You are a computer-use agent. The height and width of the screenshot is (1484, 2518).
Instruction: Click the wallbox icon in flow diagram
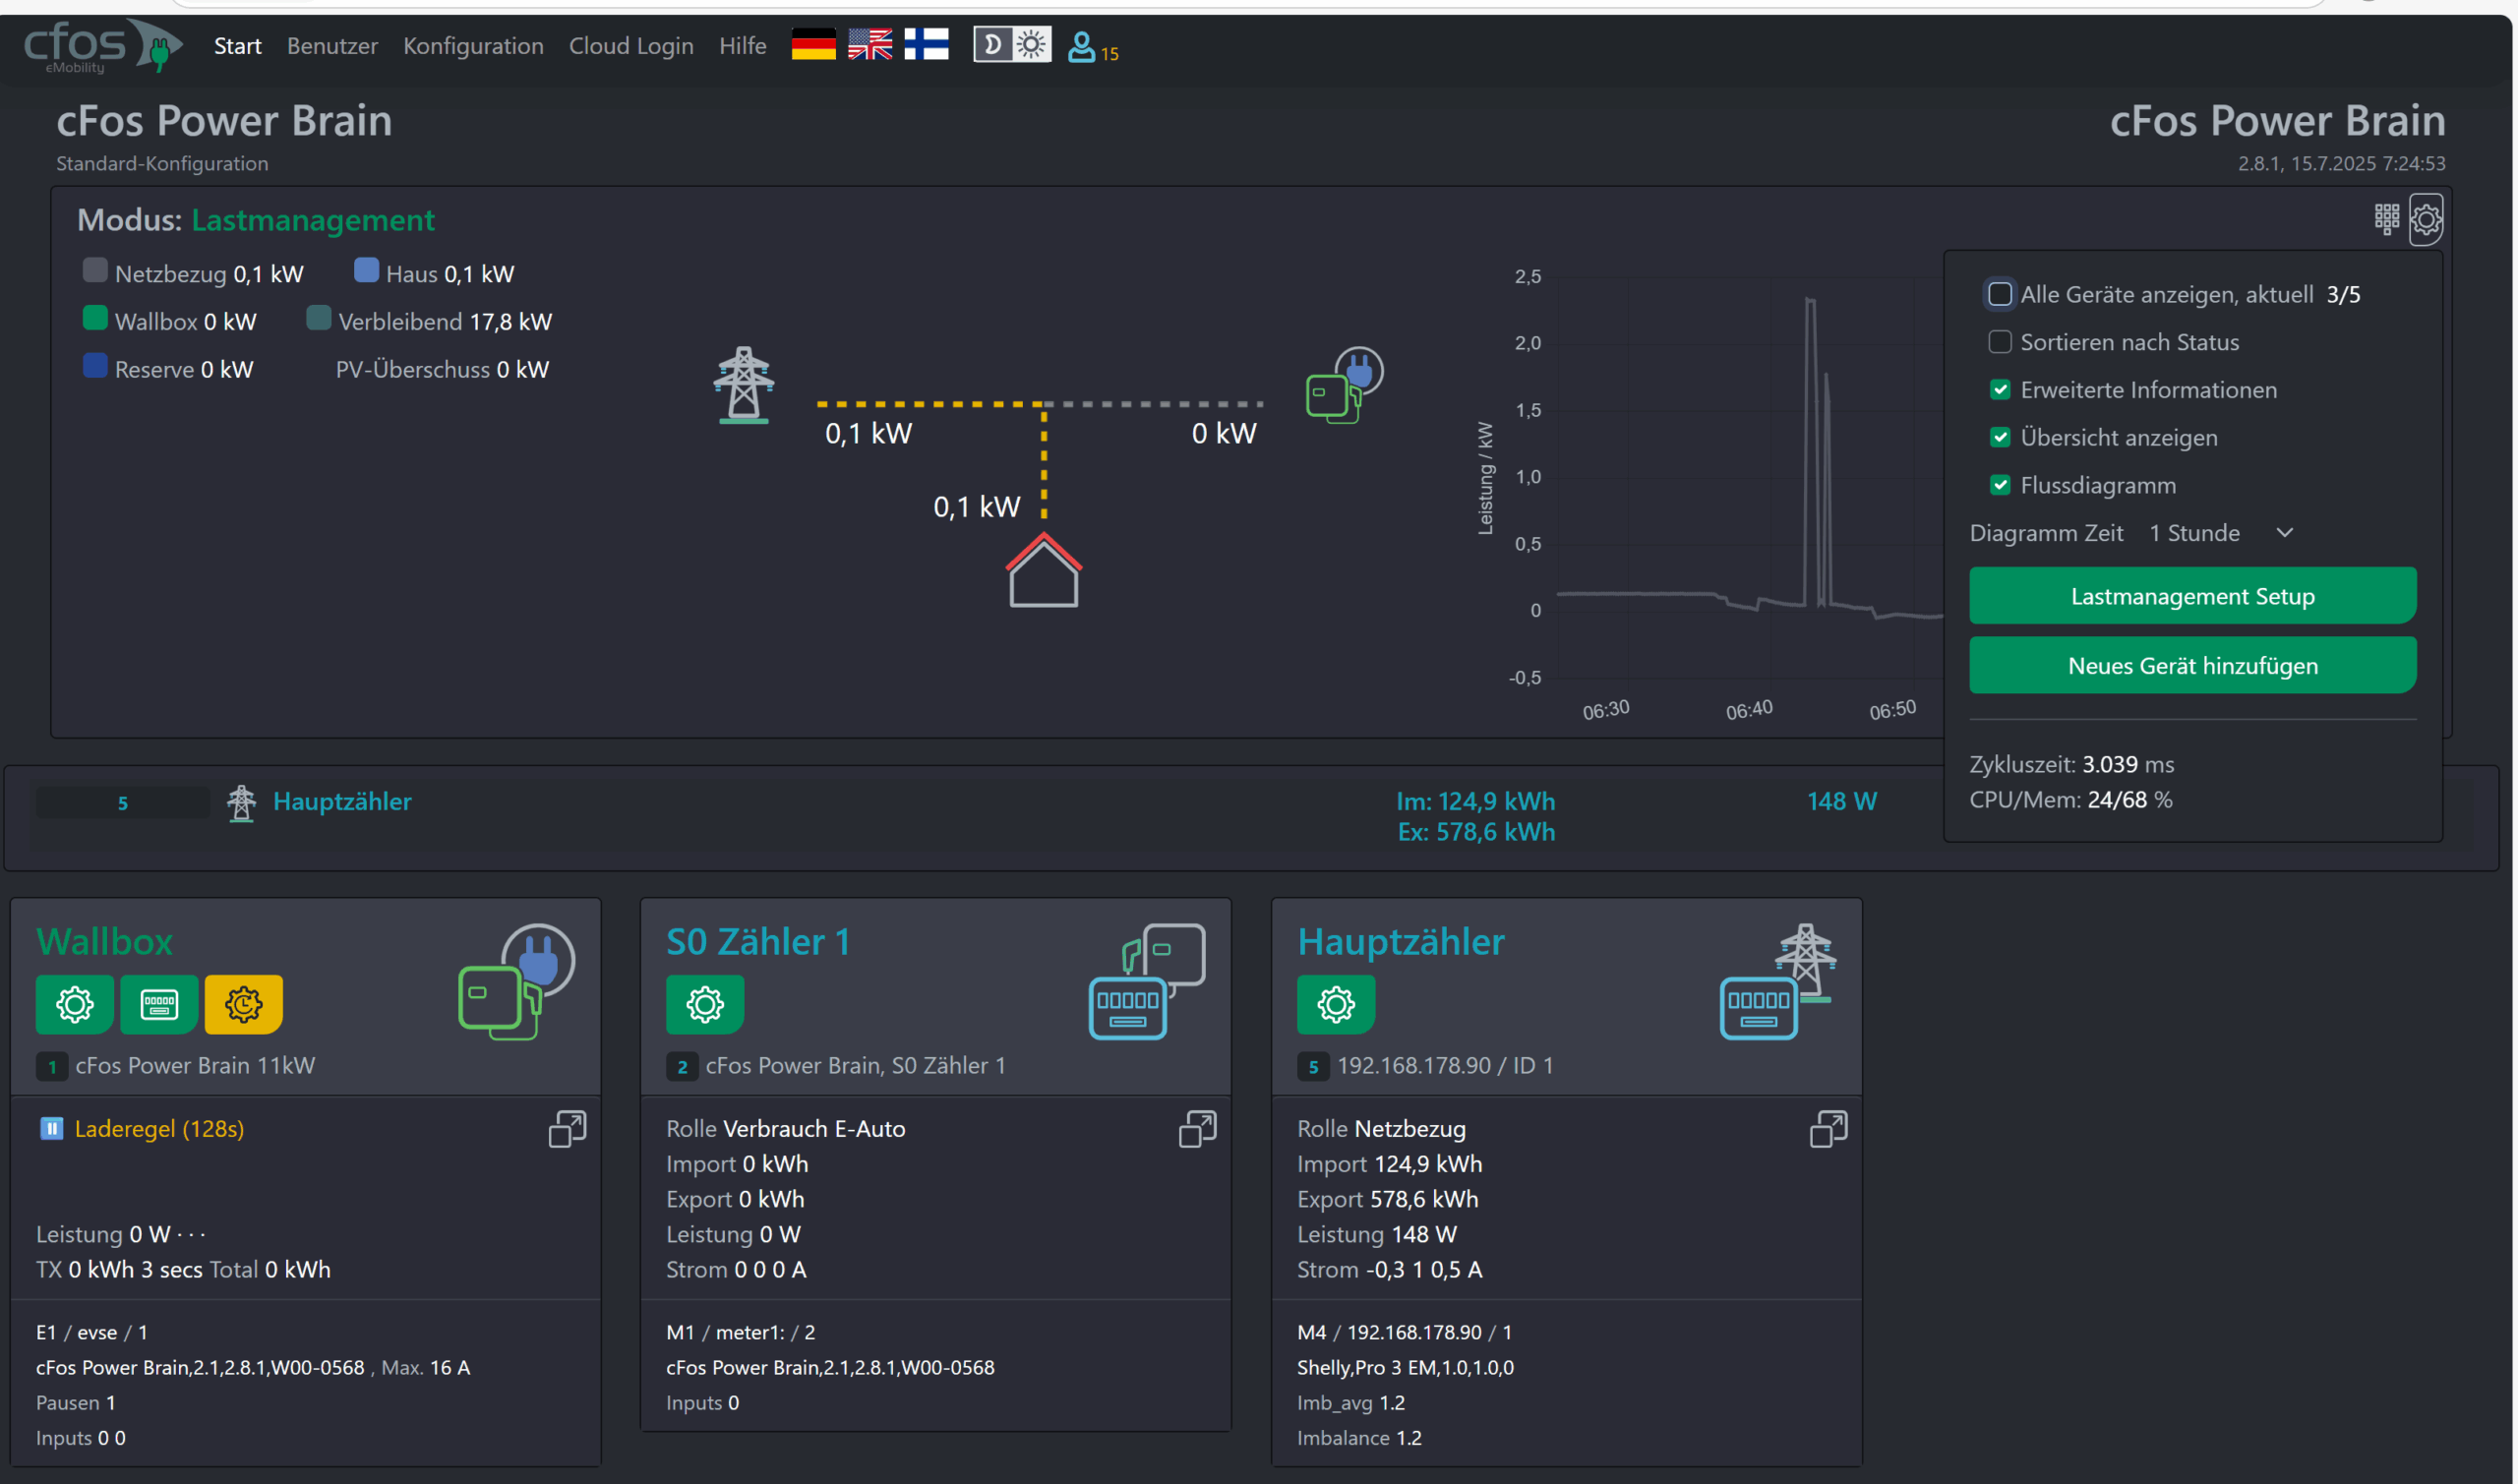(x=1345, y=385)
